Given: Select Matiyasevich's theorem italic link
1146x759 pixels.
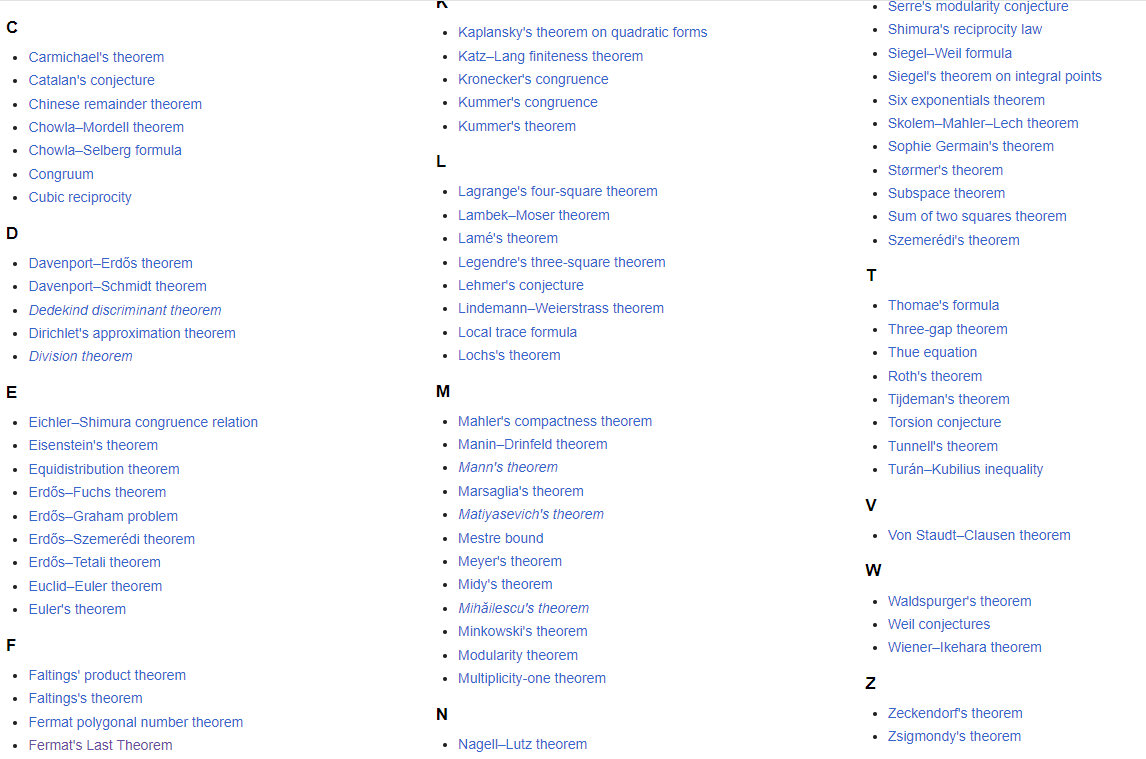Looking at the screenshot, I should (530, 514).
